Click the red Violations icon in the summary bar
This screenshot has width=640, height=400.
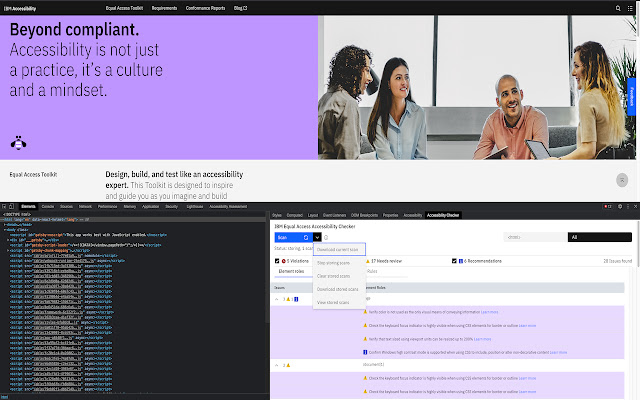pos(283,261)
